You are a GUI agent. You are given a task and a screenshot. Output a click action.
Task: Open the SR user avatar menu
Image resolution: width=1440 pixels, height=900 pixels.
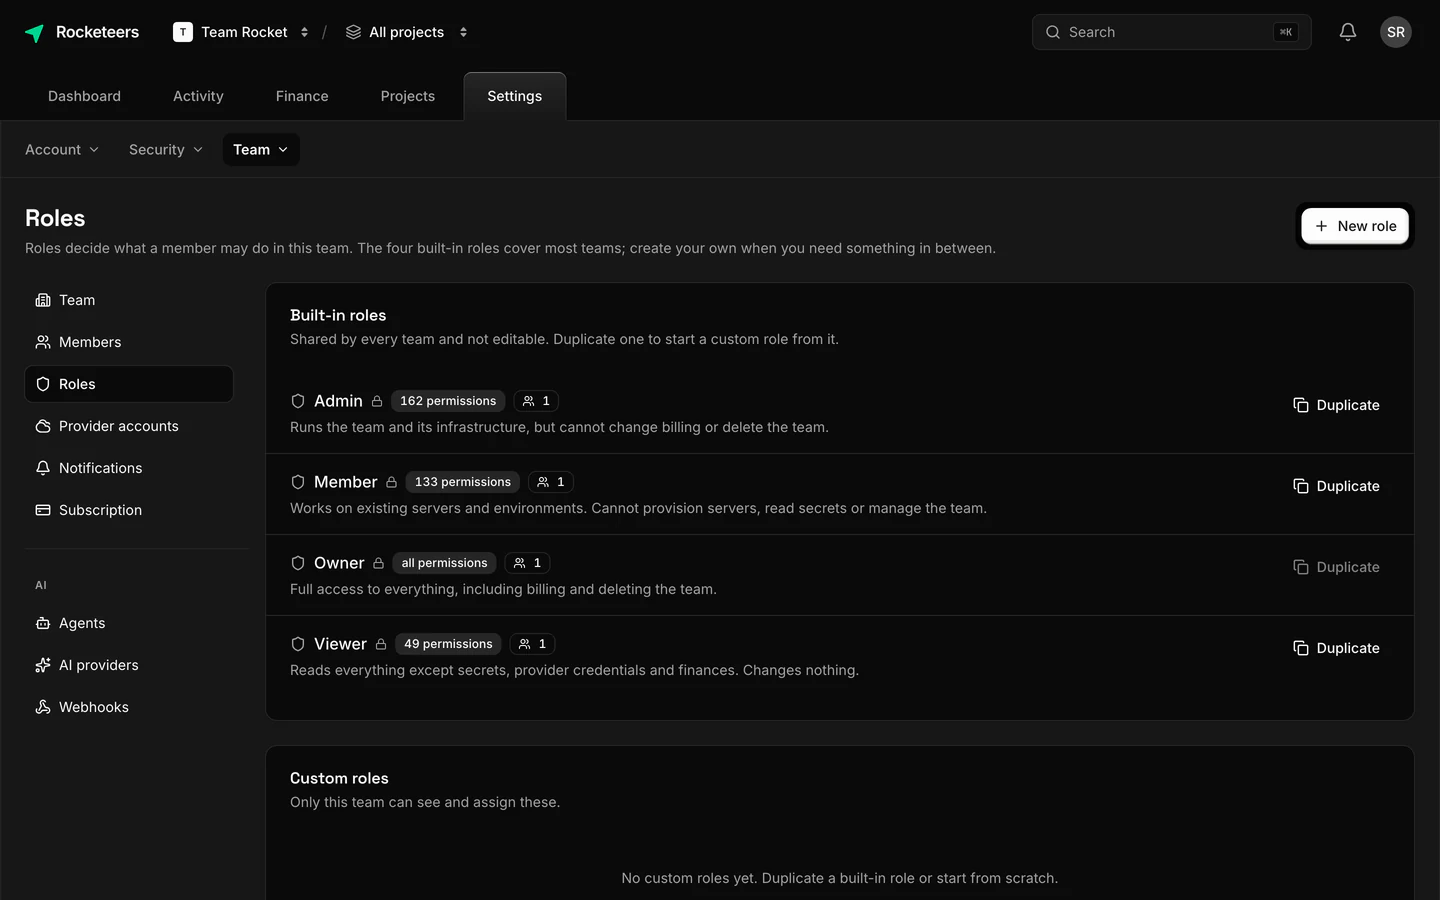[1396, 32]
